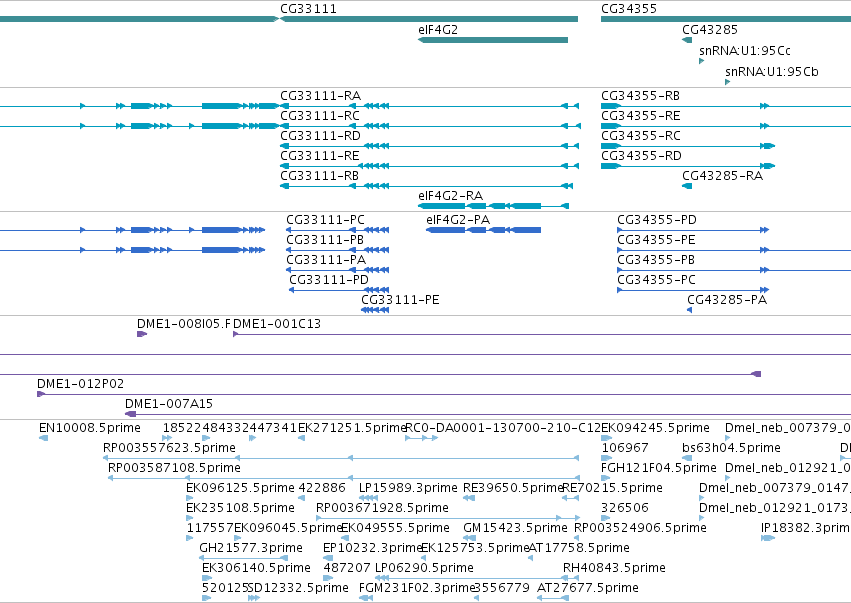Select EST EK235108.5prime
The image size is (851, 603).
240,509
